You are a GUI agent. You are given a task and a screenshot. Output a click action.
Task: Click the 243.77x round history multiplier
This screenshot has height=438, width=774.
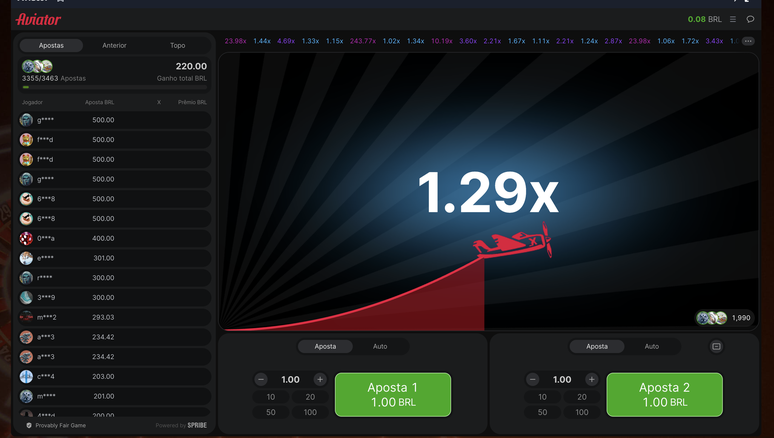point(363,41)
